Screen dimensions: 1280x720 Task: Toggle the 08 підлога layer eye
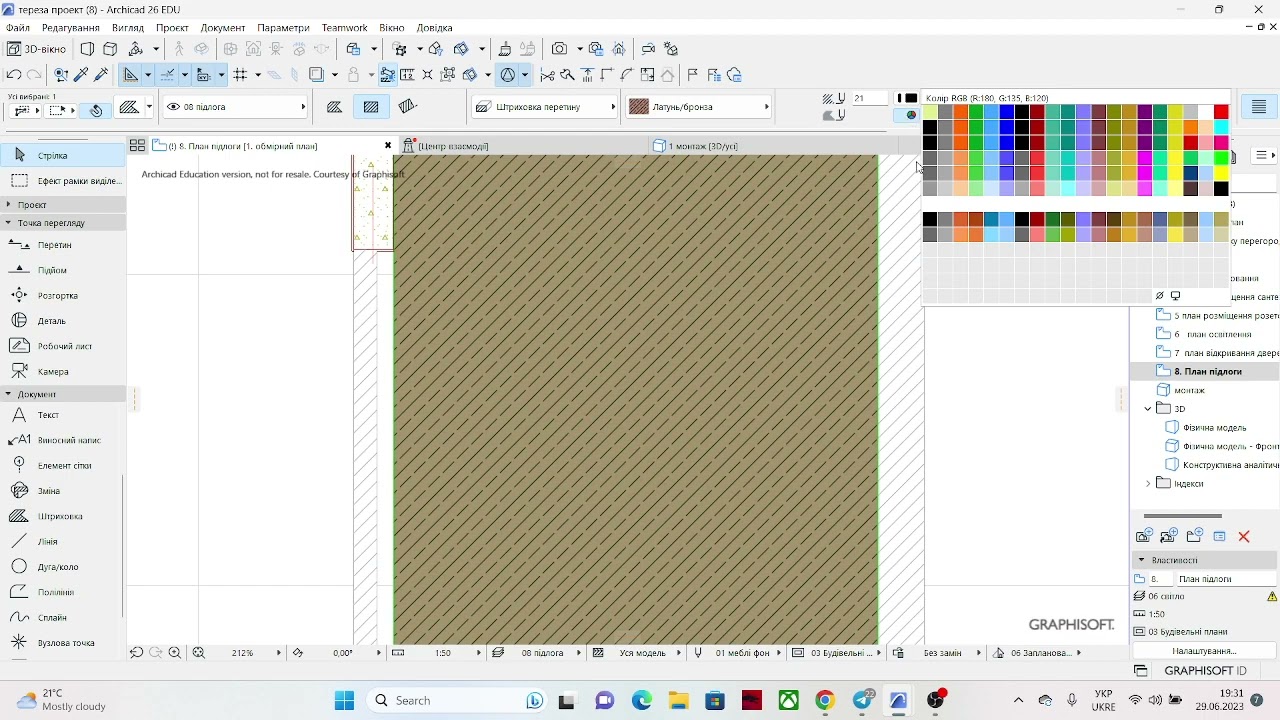173,107
